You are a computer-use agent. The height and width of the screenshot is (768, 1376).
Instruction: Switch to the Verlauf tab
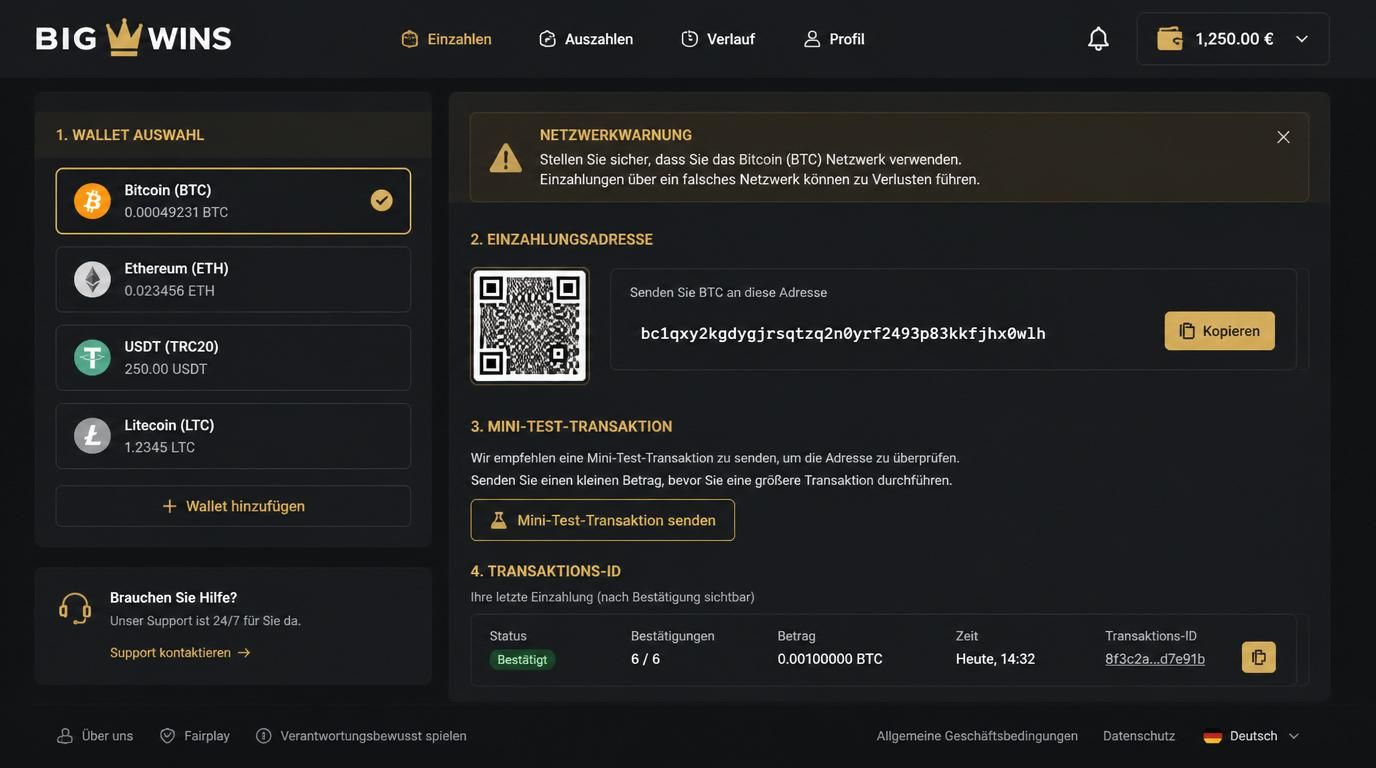point(718,39)
